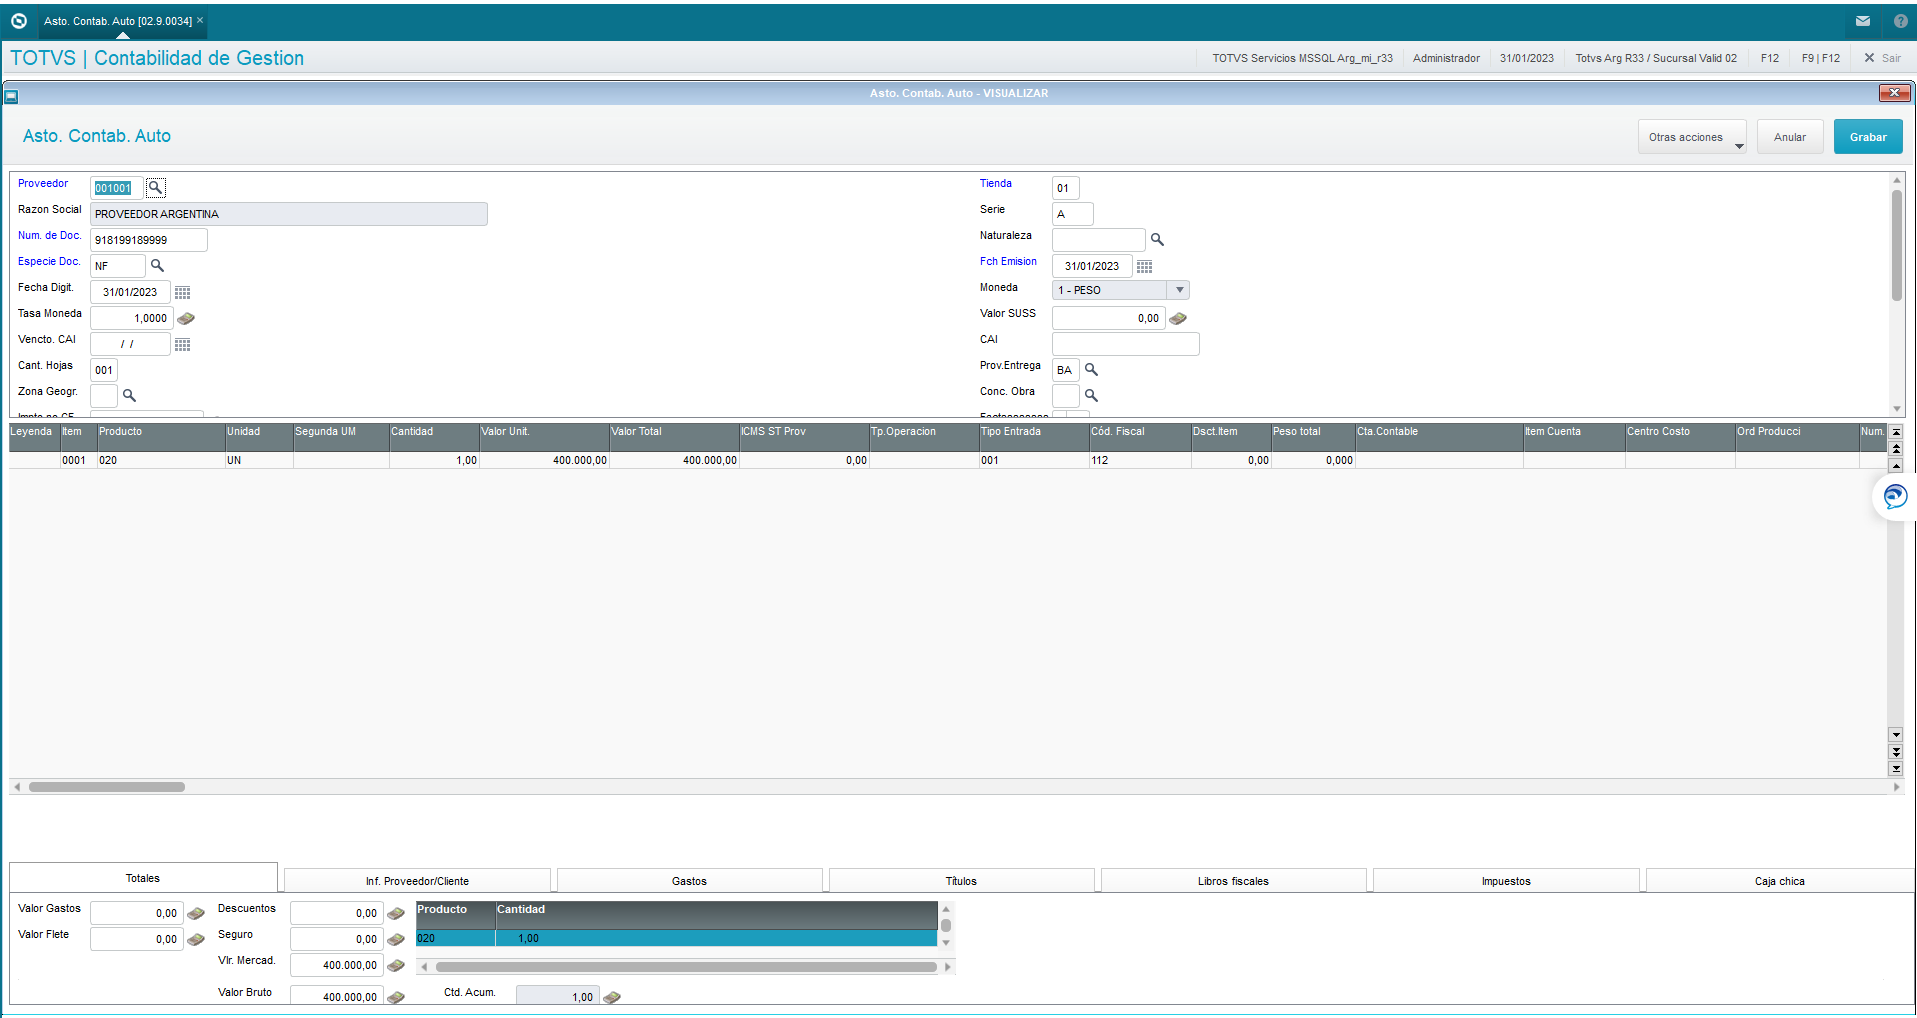Open Vencto. CAI calendar picker
The image size is (1917, 1018).
(x=182, y=344)
